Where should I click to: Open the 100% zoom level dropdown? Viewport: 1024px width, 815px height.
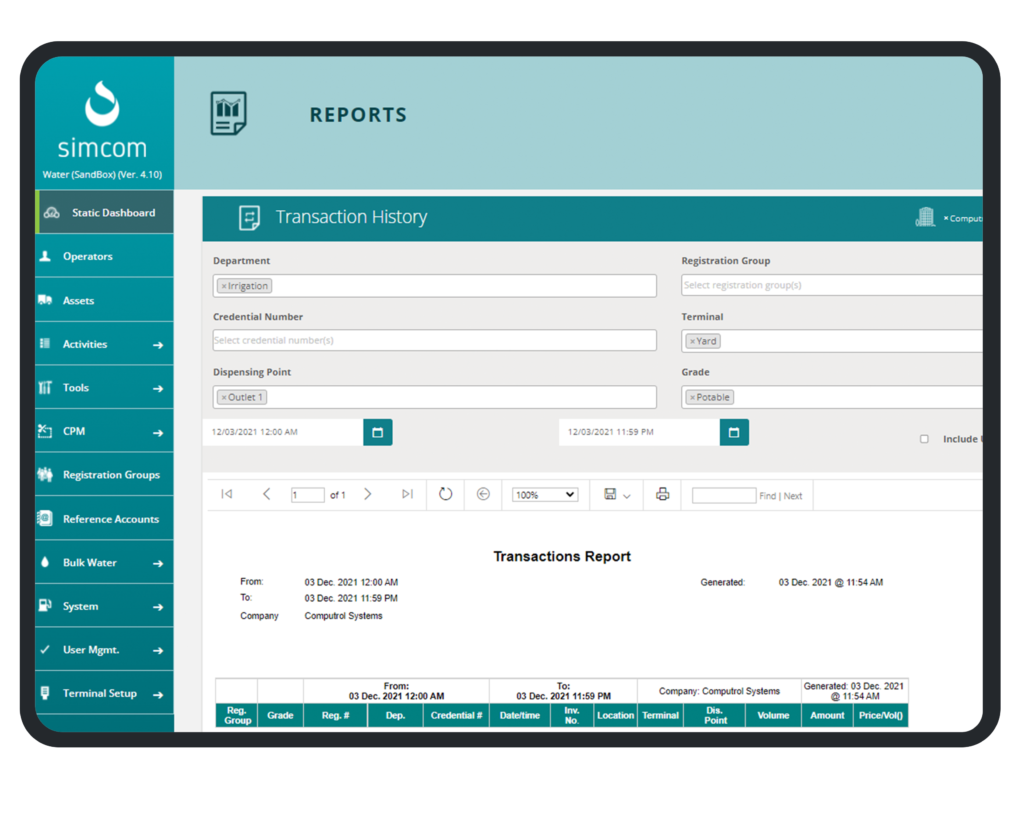(544, 494)
